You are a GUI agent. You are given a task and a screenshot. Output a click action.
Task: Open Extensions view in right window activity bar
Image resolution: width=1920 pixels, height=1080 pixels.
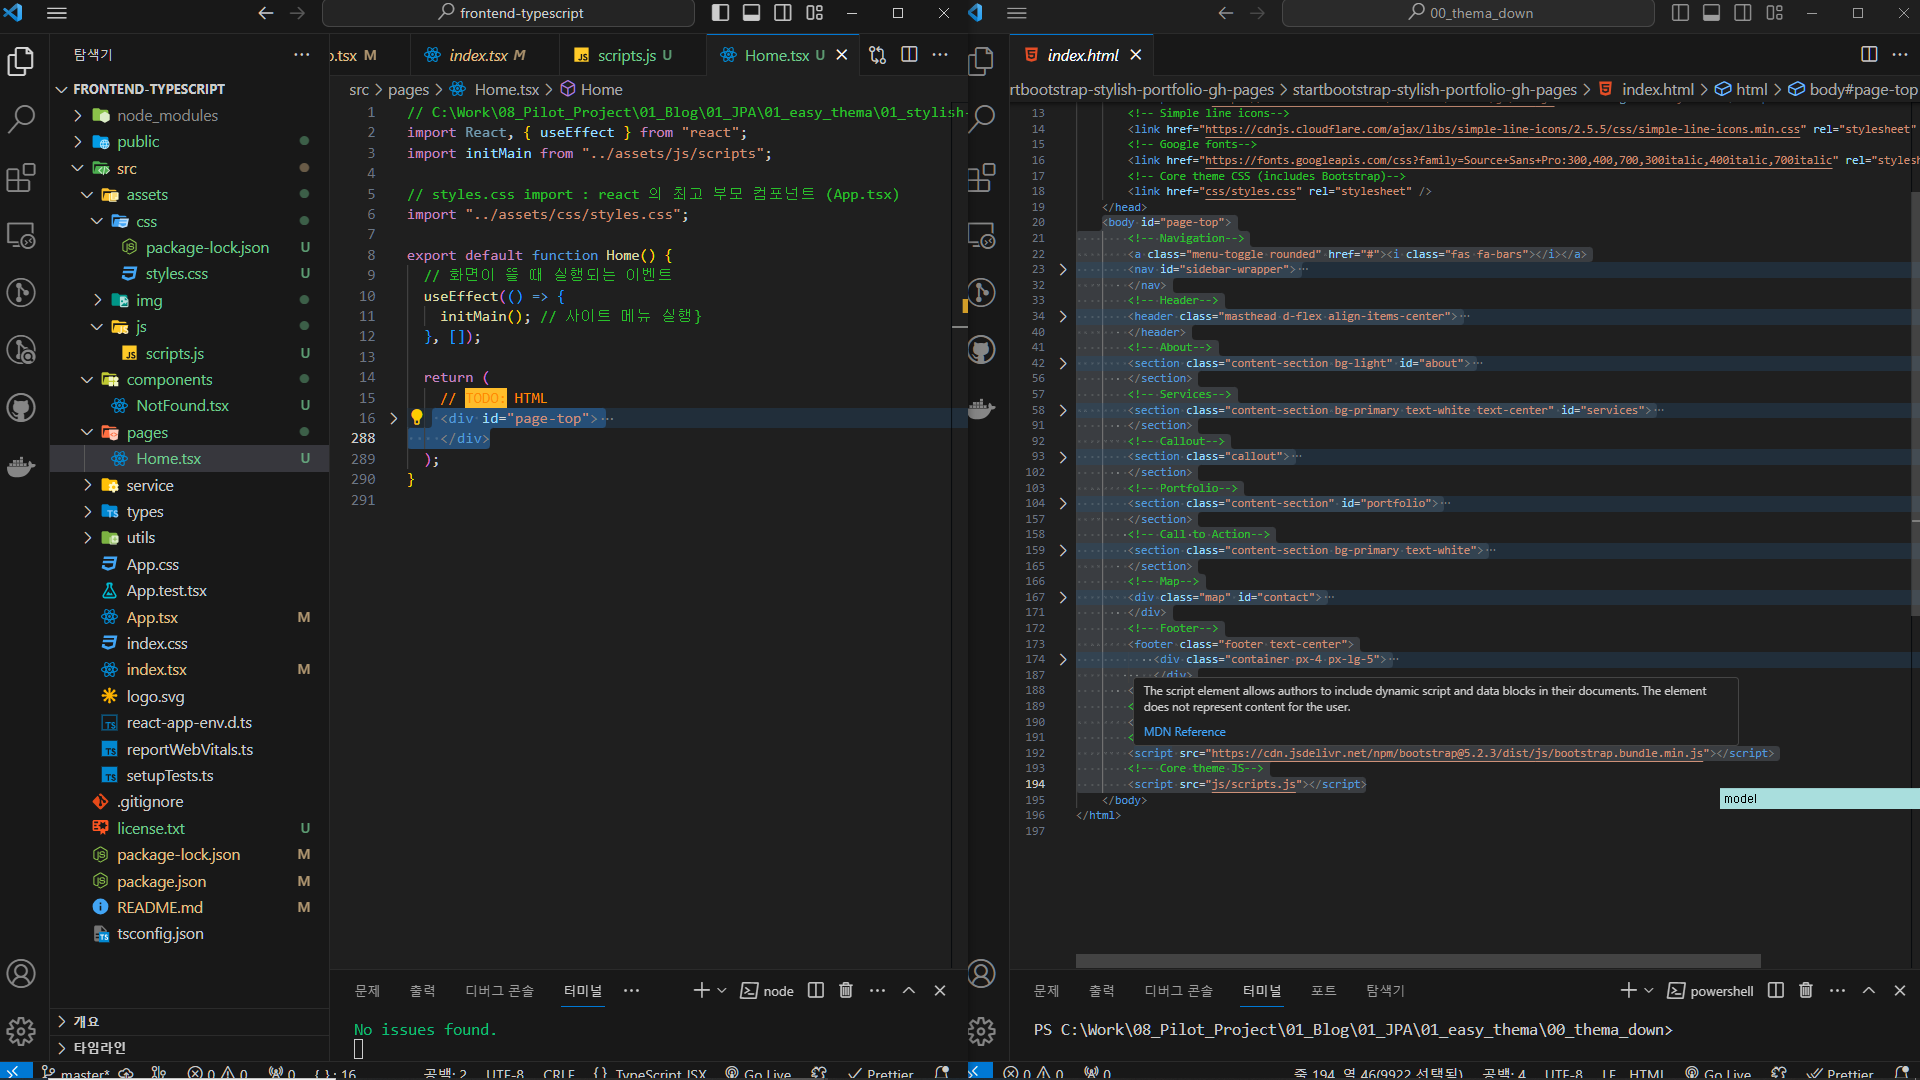click(x=982, y=177)
